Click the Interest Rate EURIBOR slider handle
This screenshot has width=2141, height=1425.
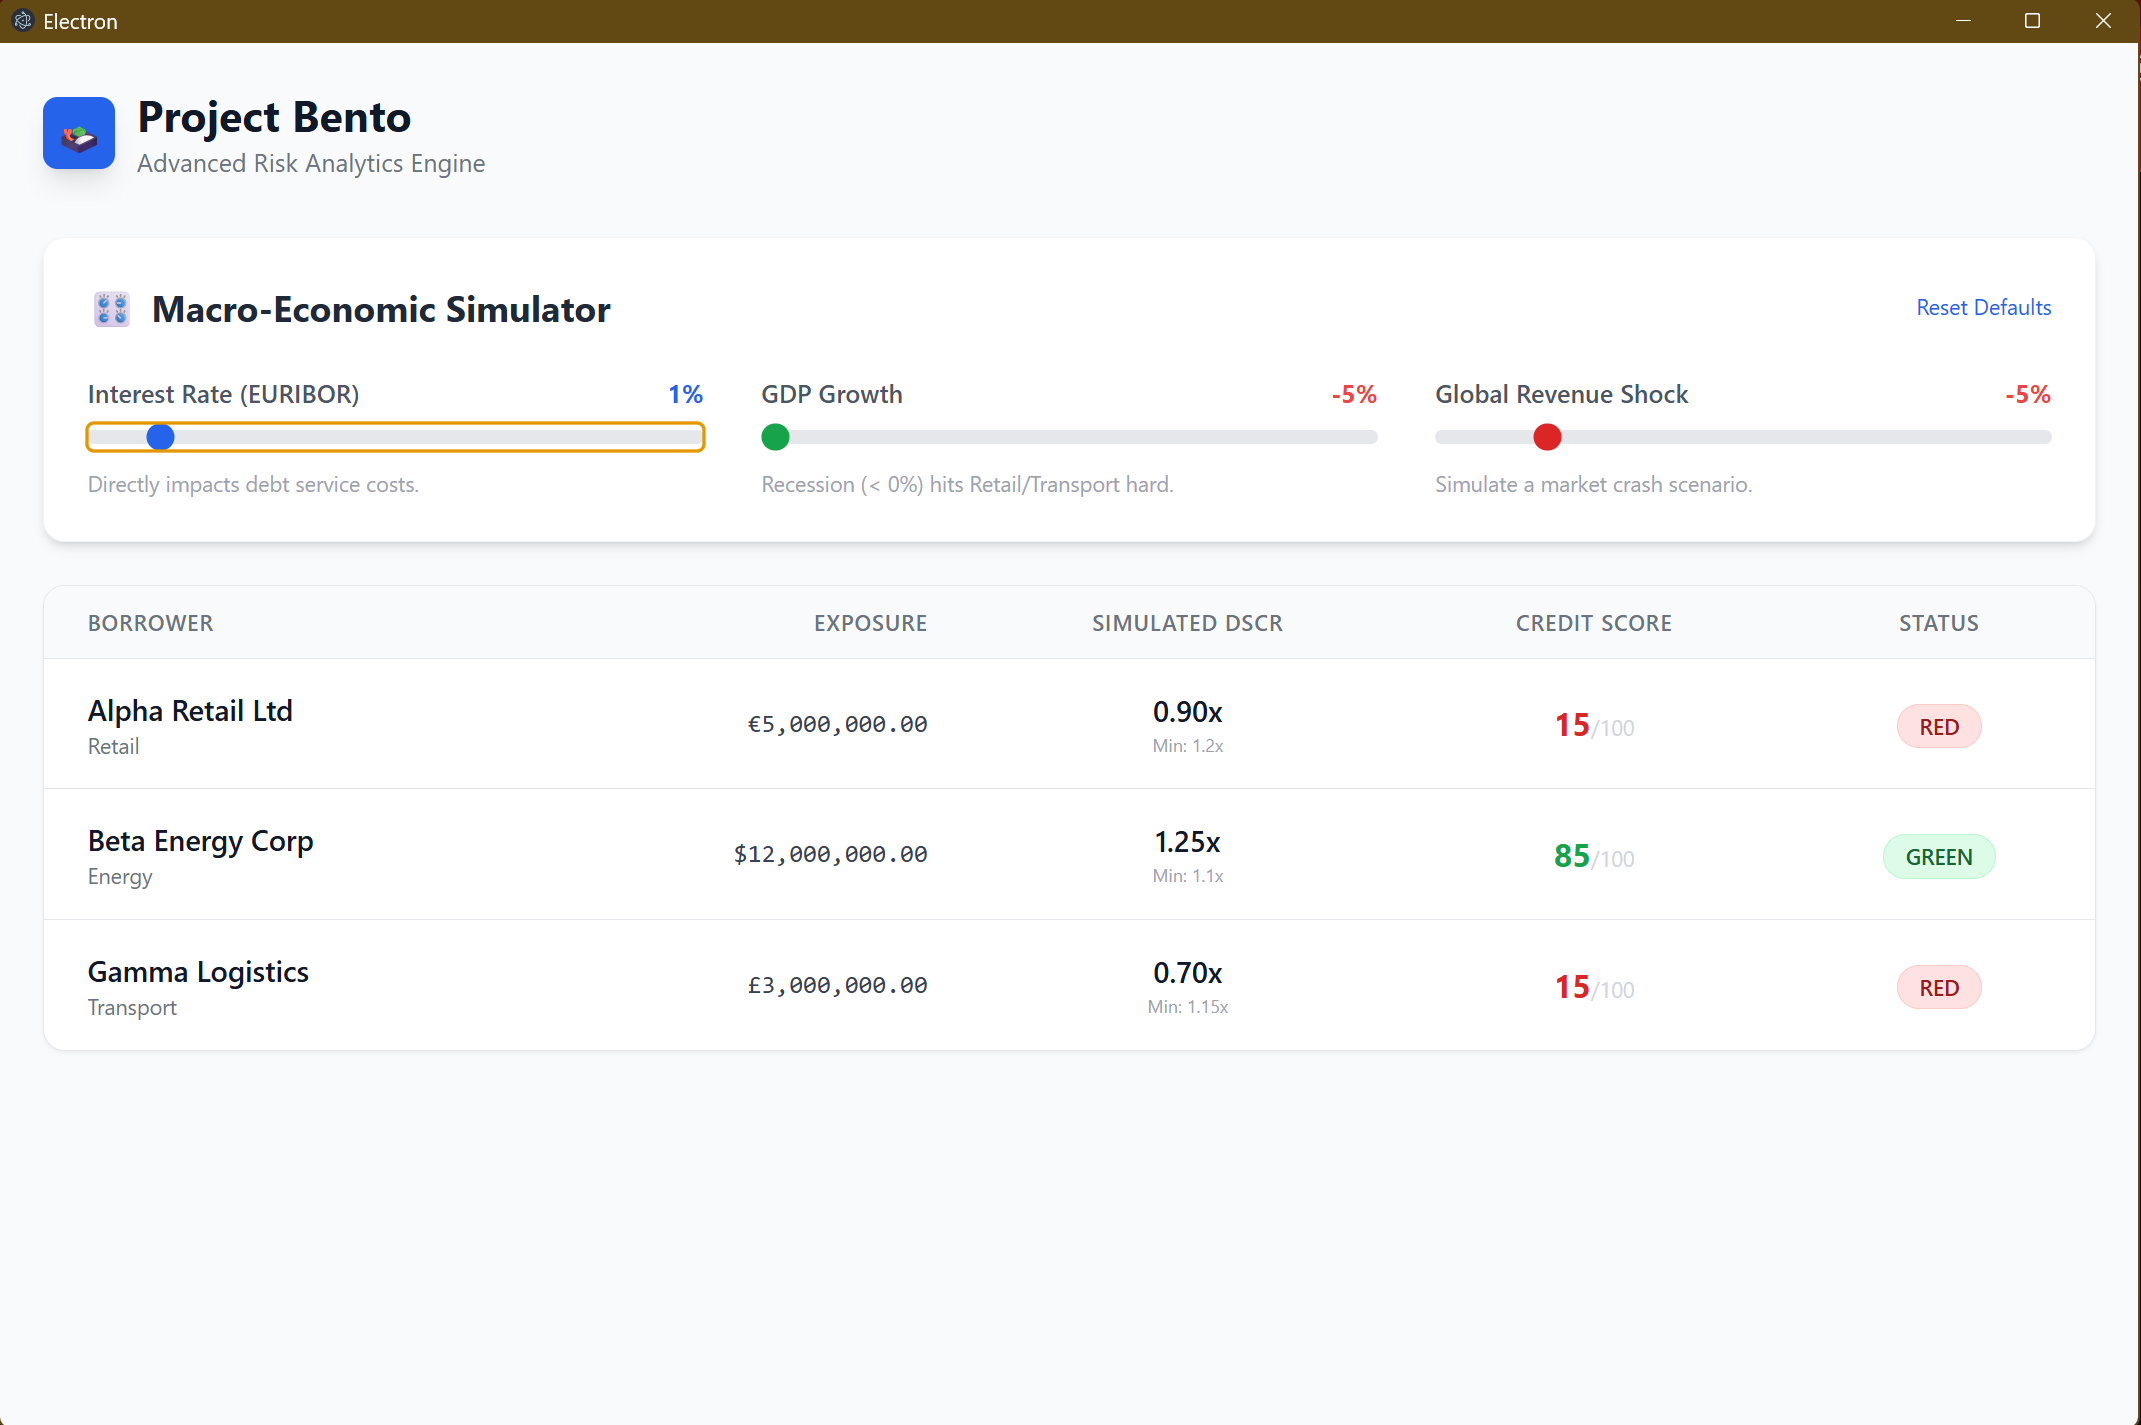point(160,437)
